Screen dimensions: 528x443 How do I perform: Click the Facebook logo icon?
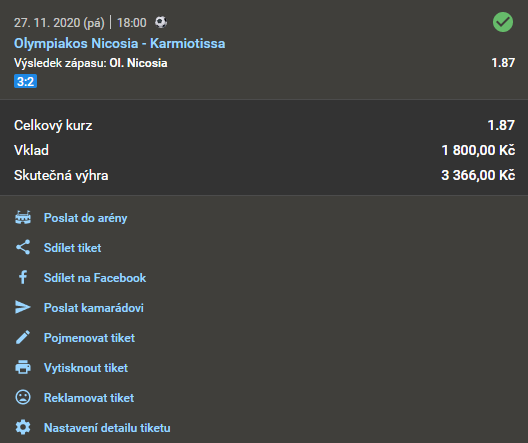tap(23, 277)
